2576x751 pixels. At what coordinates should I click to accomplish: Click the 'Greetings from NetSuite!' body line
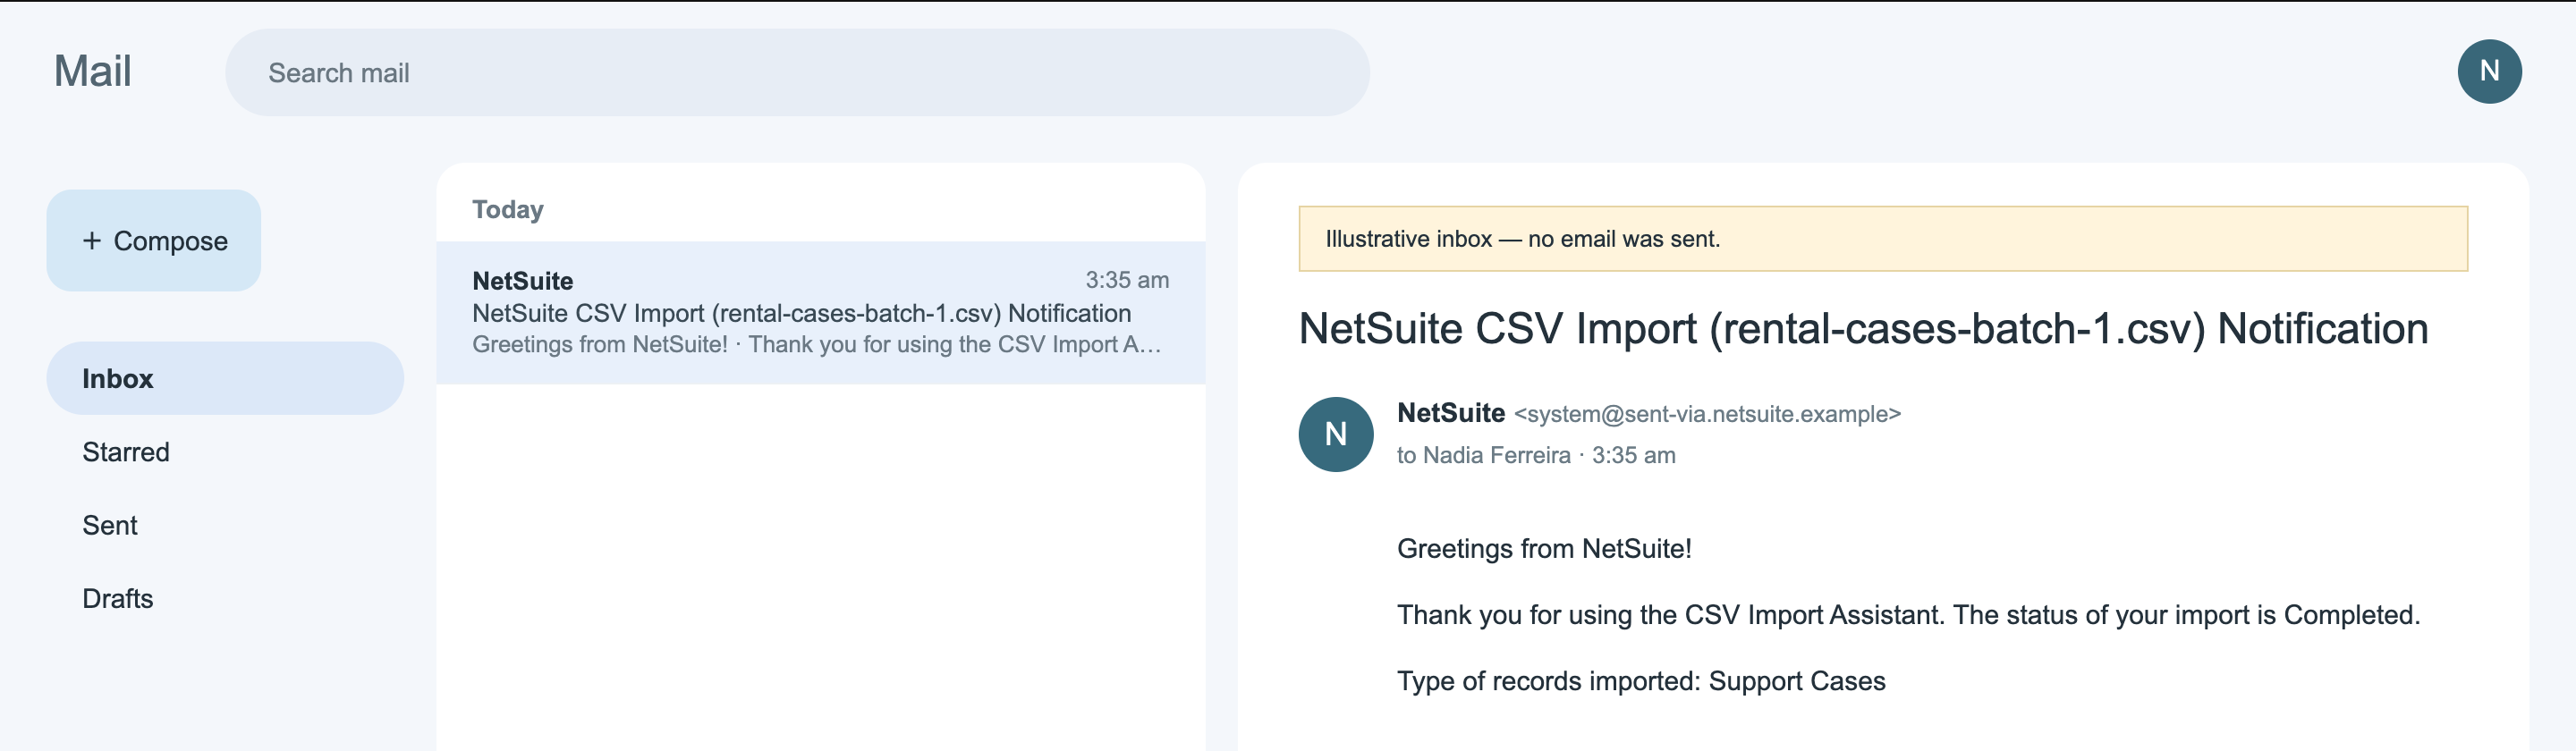(x=1544, y=548)
